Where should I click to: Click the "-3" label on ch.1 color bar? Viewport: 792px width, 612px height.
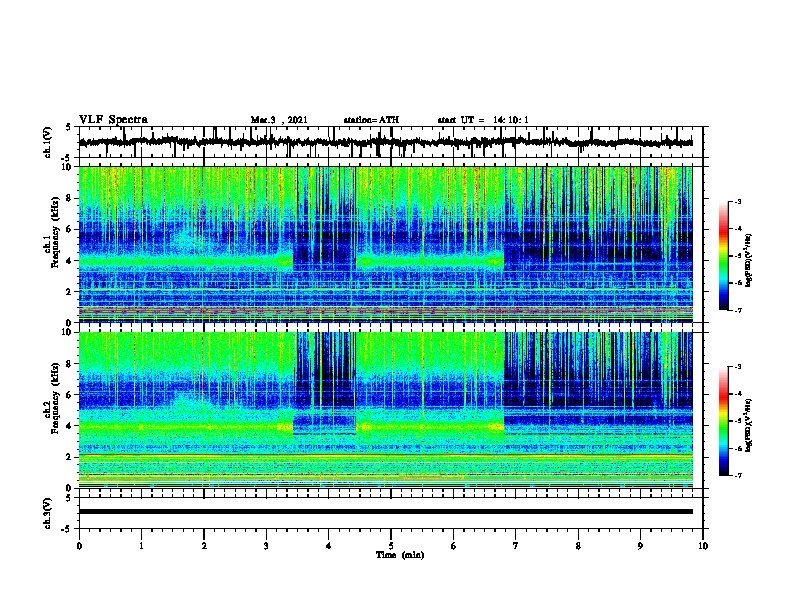click(x=738, y=202)
